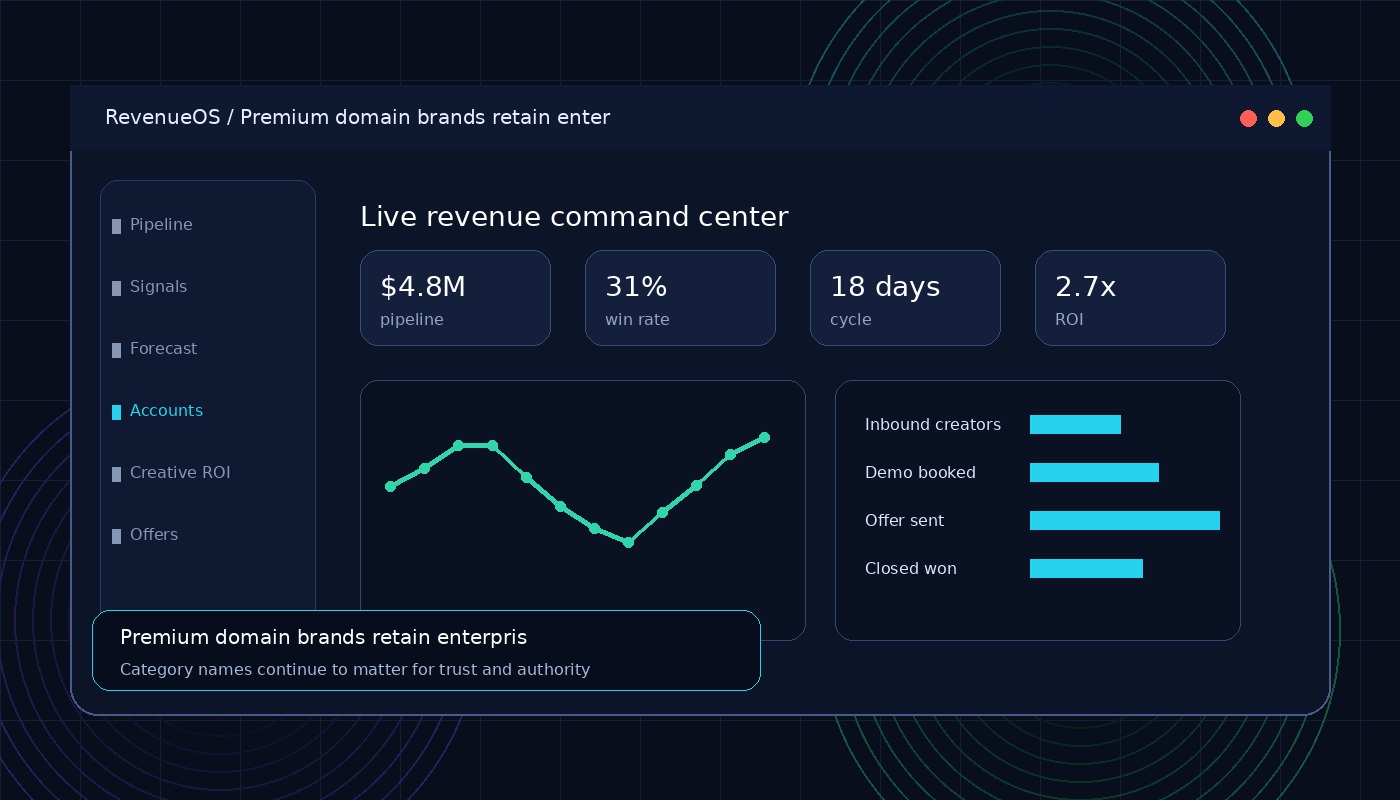Screen dimensions: 1400x800
Task: Click the Closed won funnel bar
Action: point(1086,568)
